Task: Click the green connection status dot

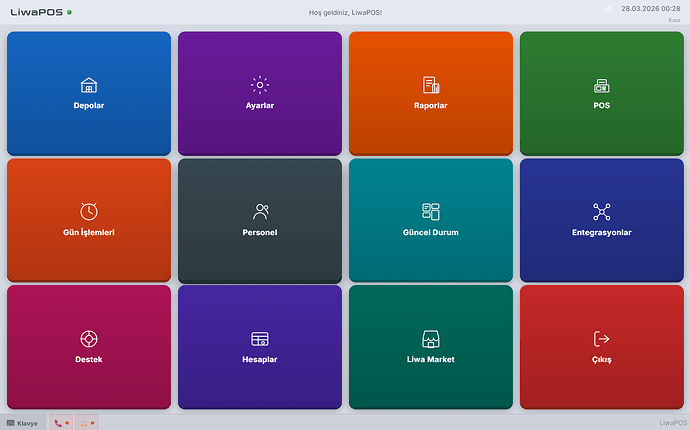Action: [x=69, y=12]
